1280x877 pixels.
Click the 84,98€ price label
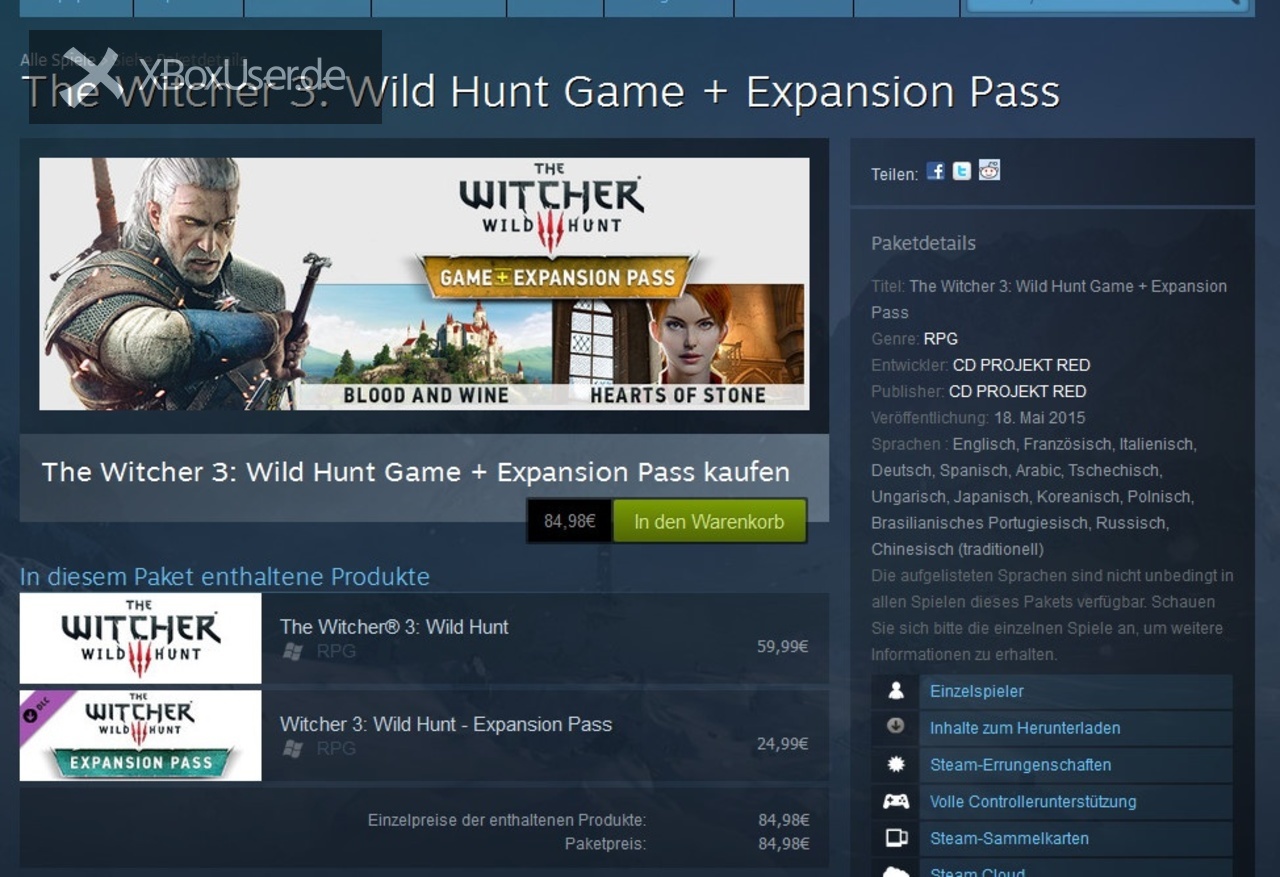pyautogui.click(x=570, y=521)
